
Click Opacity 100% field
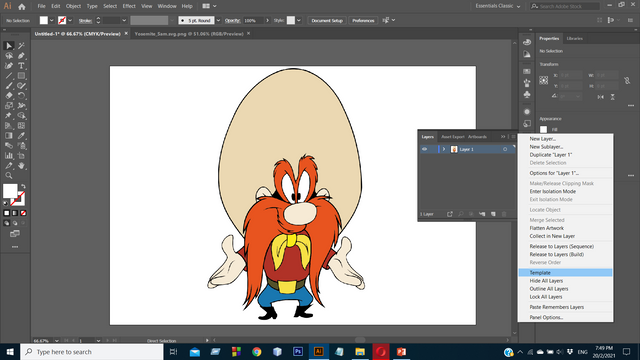253,20
